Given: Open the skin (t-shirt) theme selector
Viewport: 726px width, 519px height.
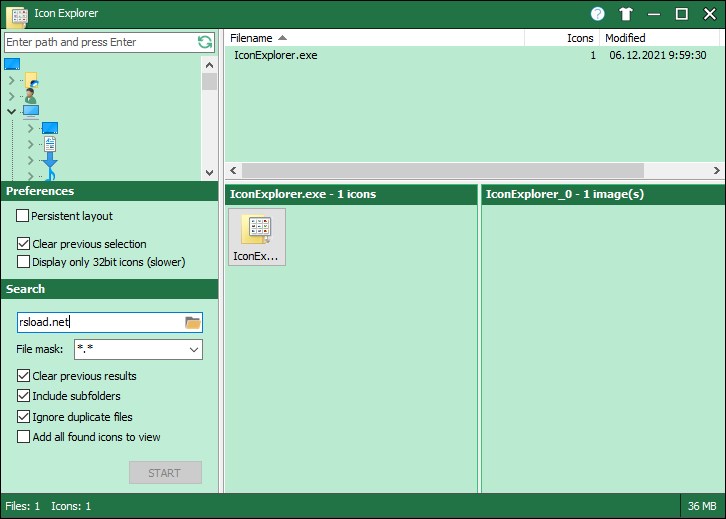Looking at the screenshot, I should point(626,14).
